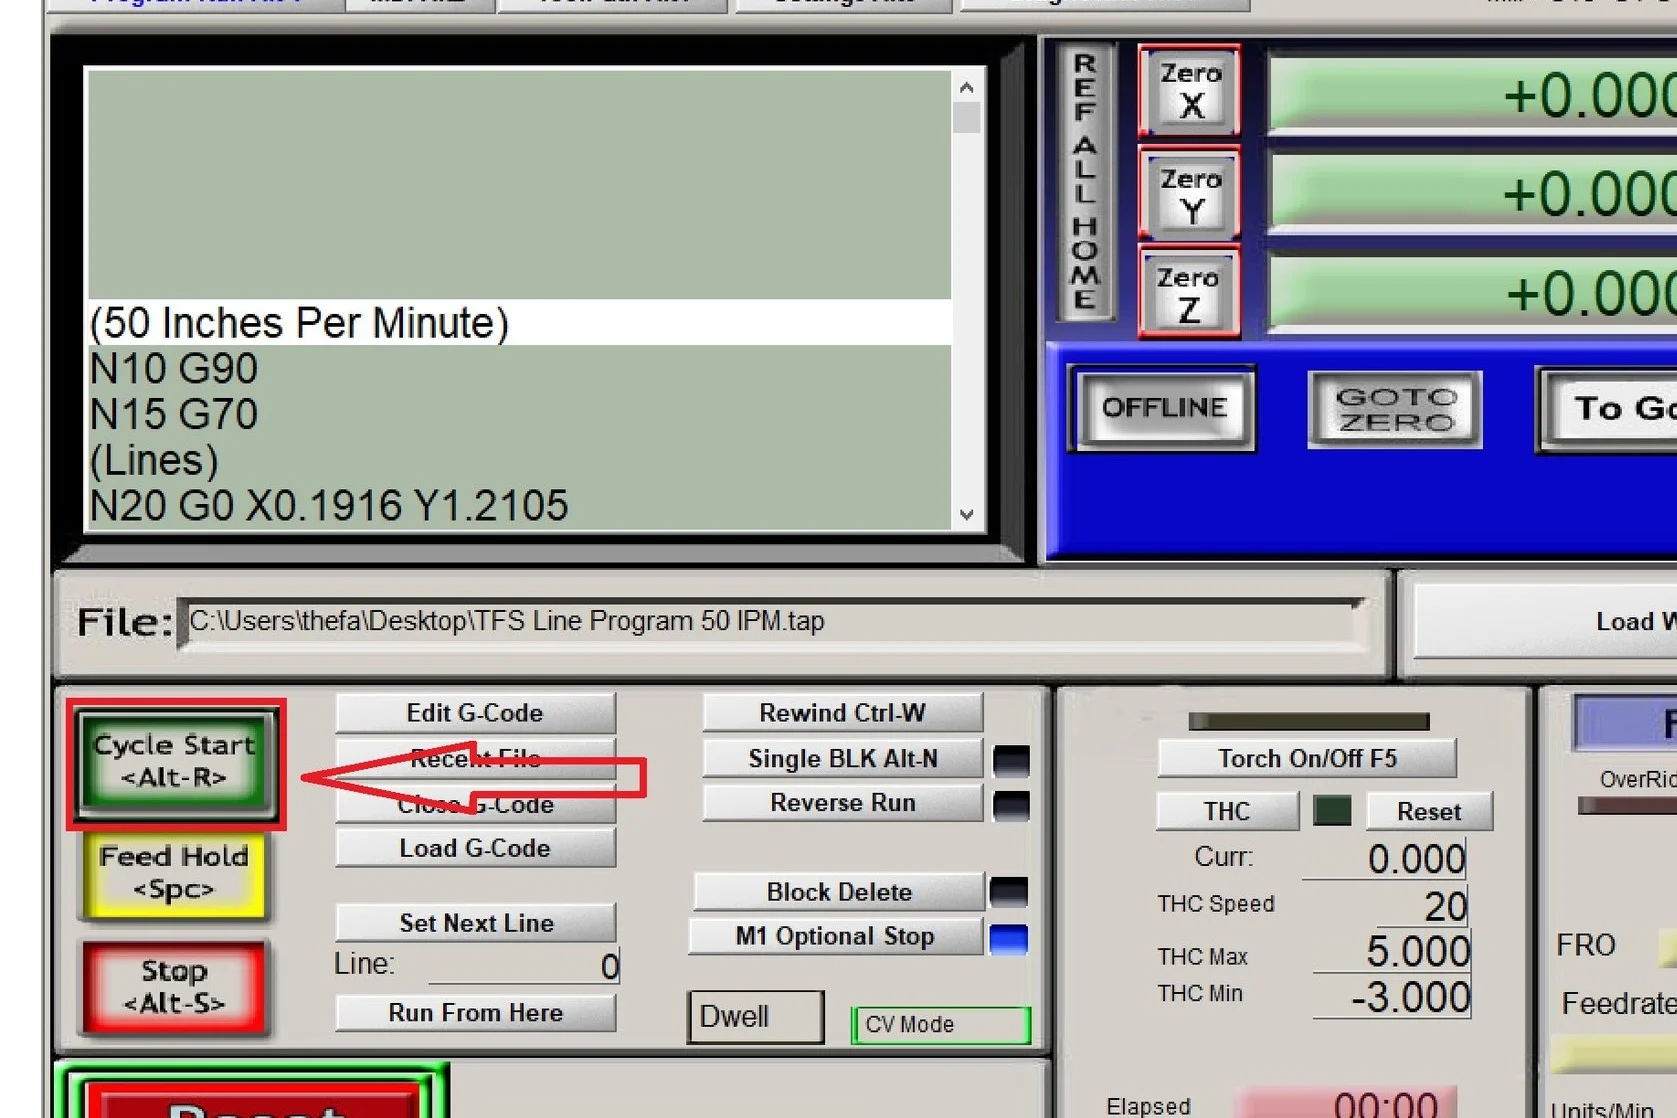Image resolution: width=1677 pixels, height=1118 pixels.
Task: Click the red Stop Alt-S button
Action: [174, 987]
